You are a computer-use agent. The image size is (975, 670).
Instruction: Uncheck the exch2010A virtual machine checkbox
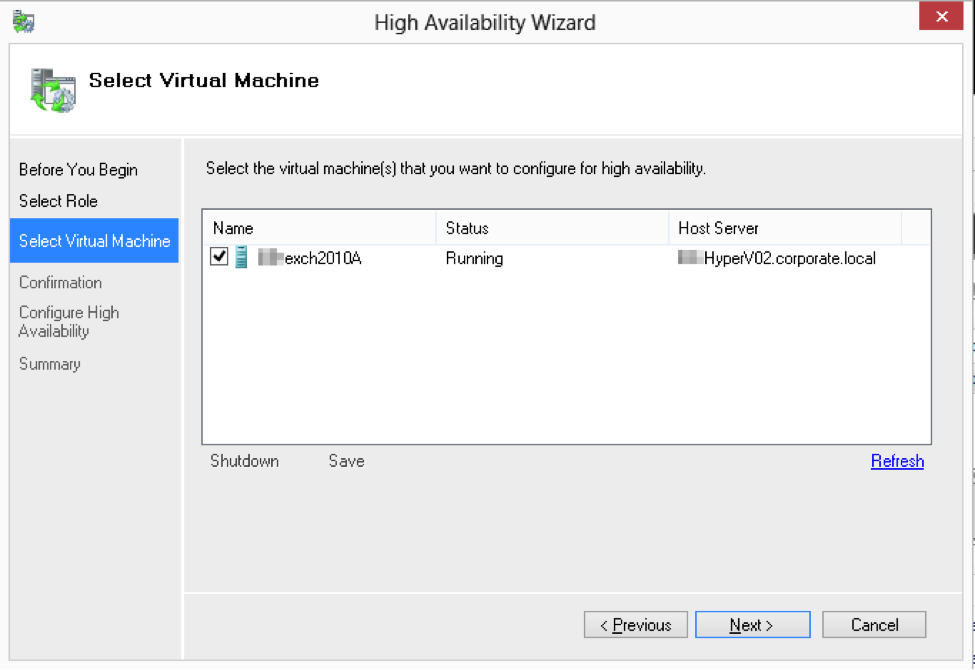coord(220,258)
